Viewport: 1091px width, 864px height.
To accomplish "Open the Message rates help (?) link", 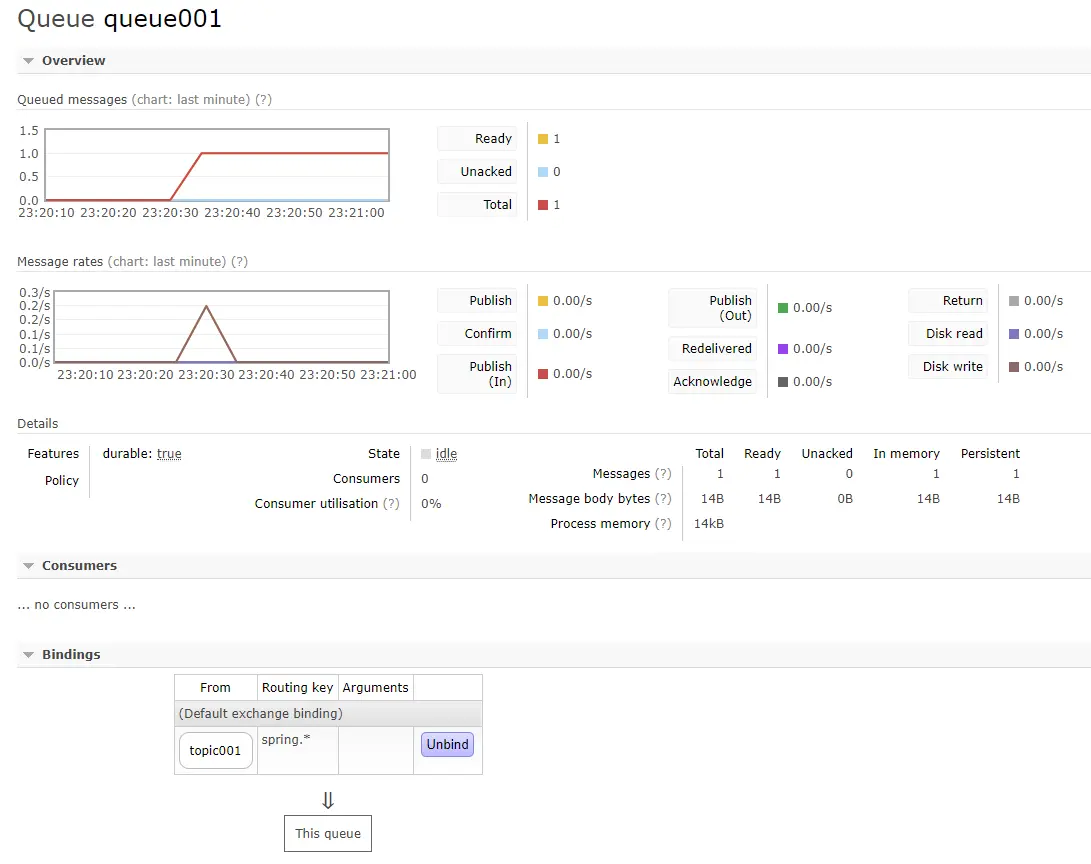I will 239,262.
